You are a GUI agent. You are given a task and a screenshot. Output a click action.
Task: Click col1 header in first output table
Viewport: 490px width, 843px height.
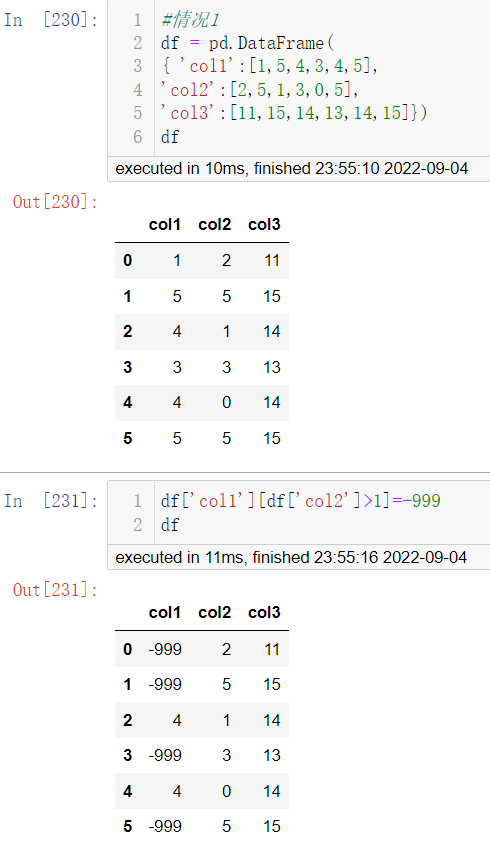click(x=165, y=224)
